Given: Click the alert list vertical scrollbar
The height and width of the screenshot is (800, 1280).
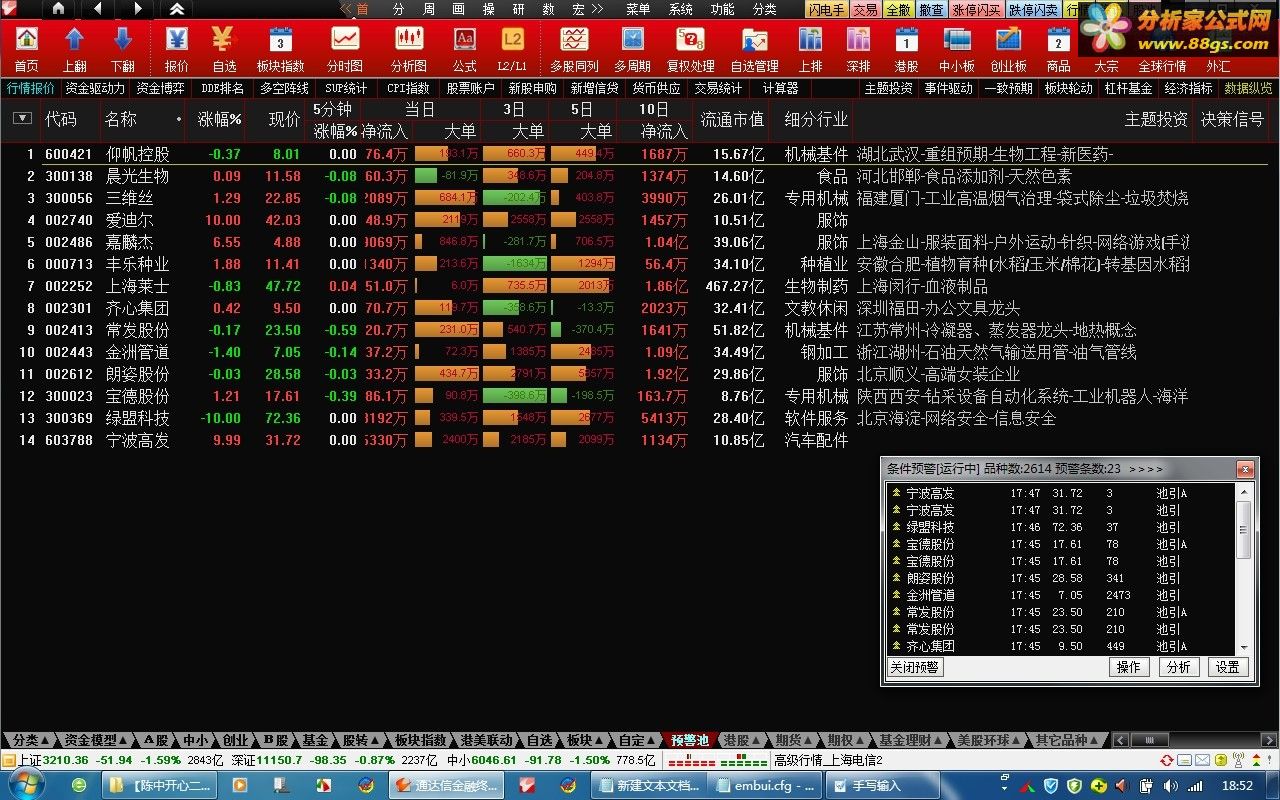Looking at the screenshot, I should point(1243,568).
